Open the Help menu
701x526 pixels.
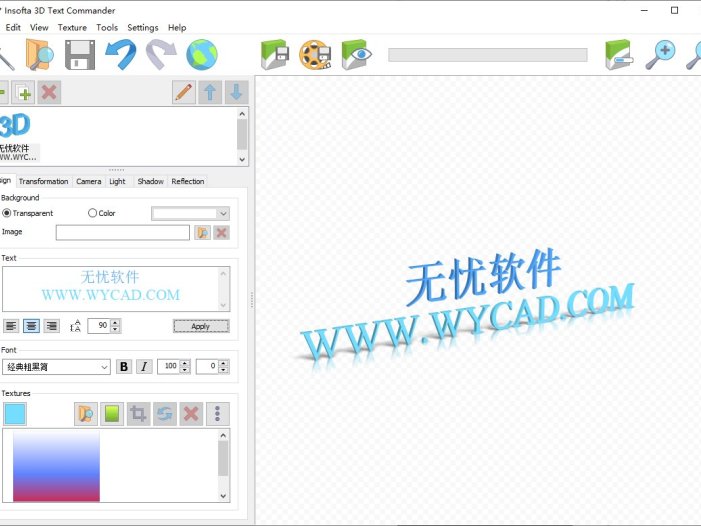(x=177, y=28)
